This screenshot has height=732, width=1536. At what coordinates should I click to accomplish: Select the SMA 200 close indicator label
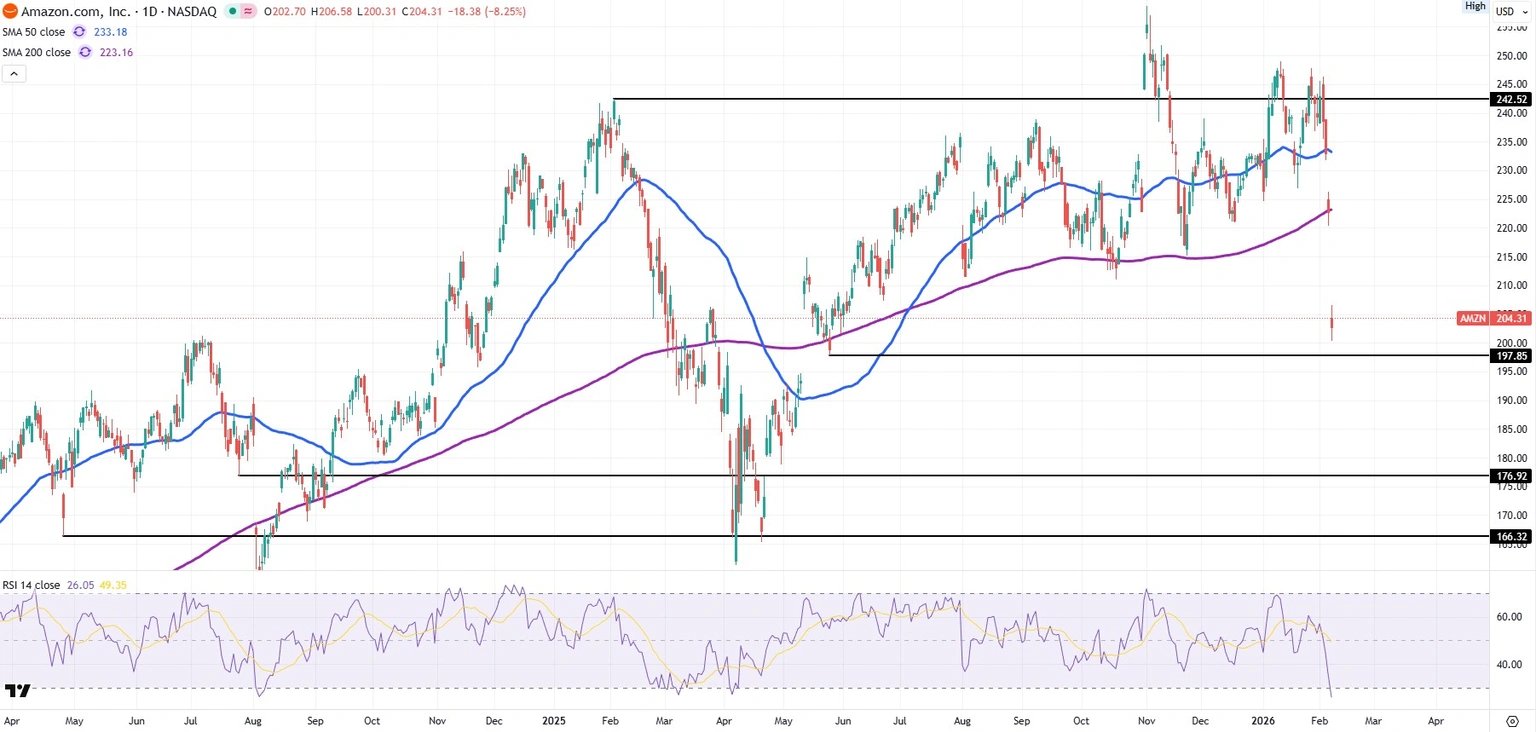click(36, 52)
